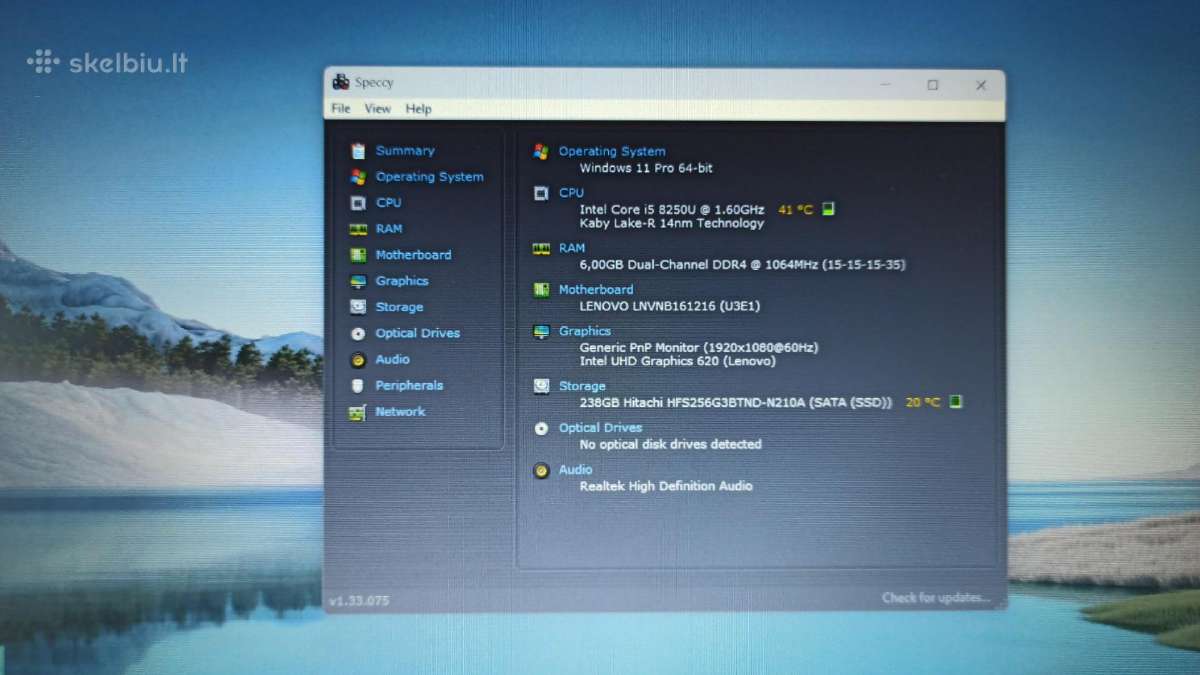
Task: Open the Graphics heading link in summary
Action: [585, 330]
